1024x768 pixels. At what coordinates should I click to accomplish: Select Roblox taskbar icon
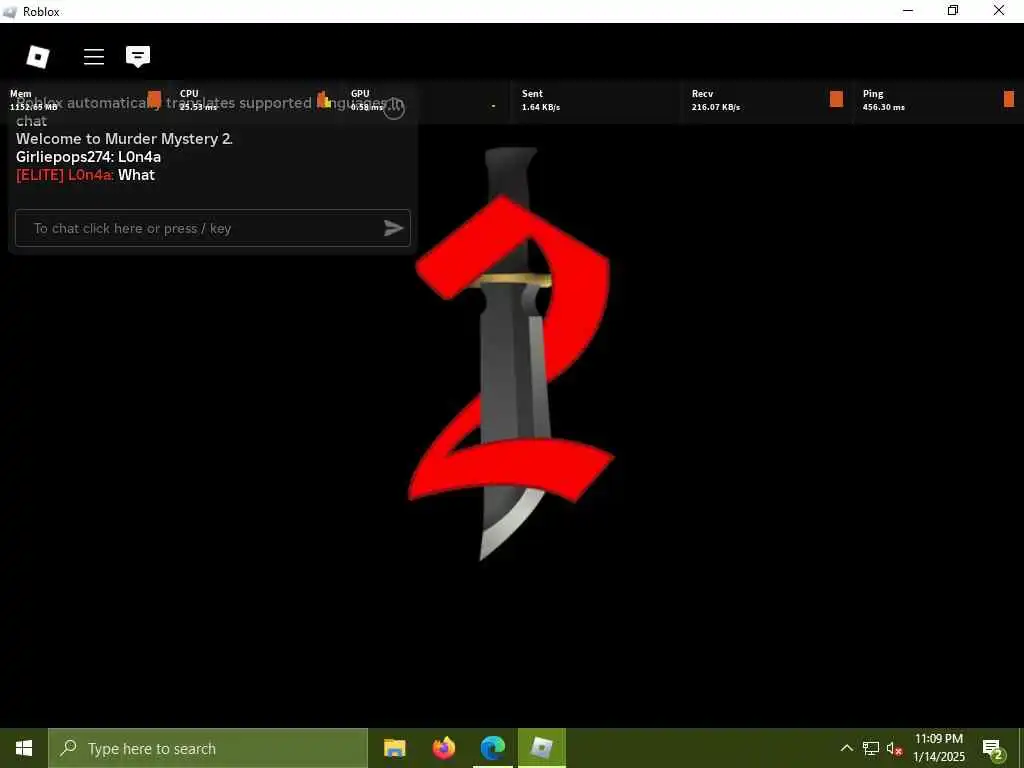pyautogui.click(x=541, y=748)
